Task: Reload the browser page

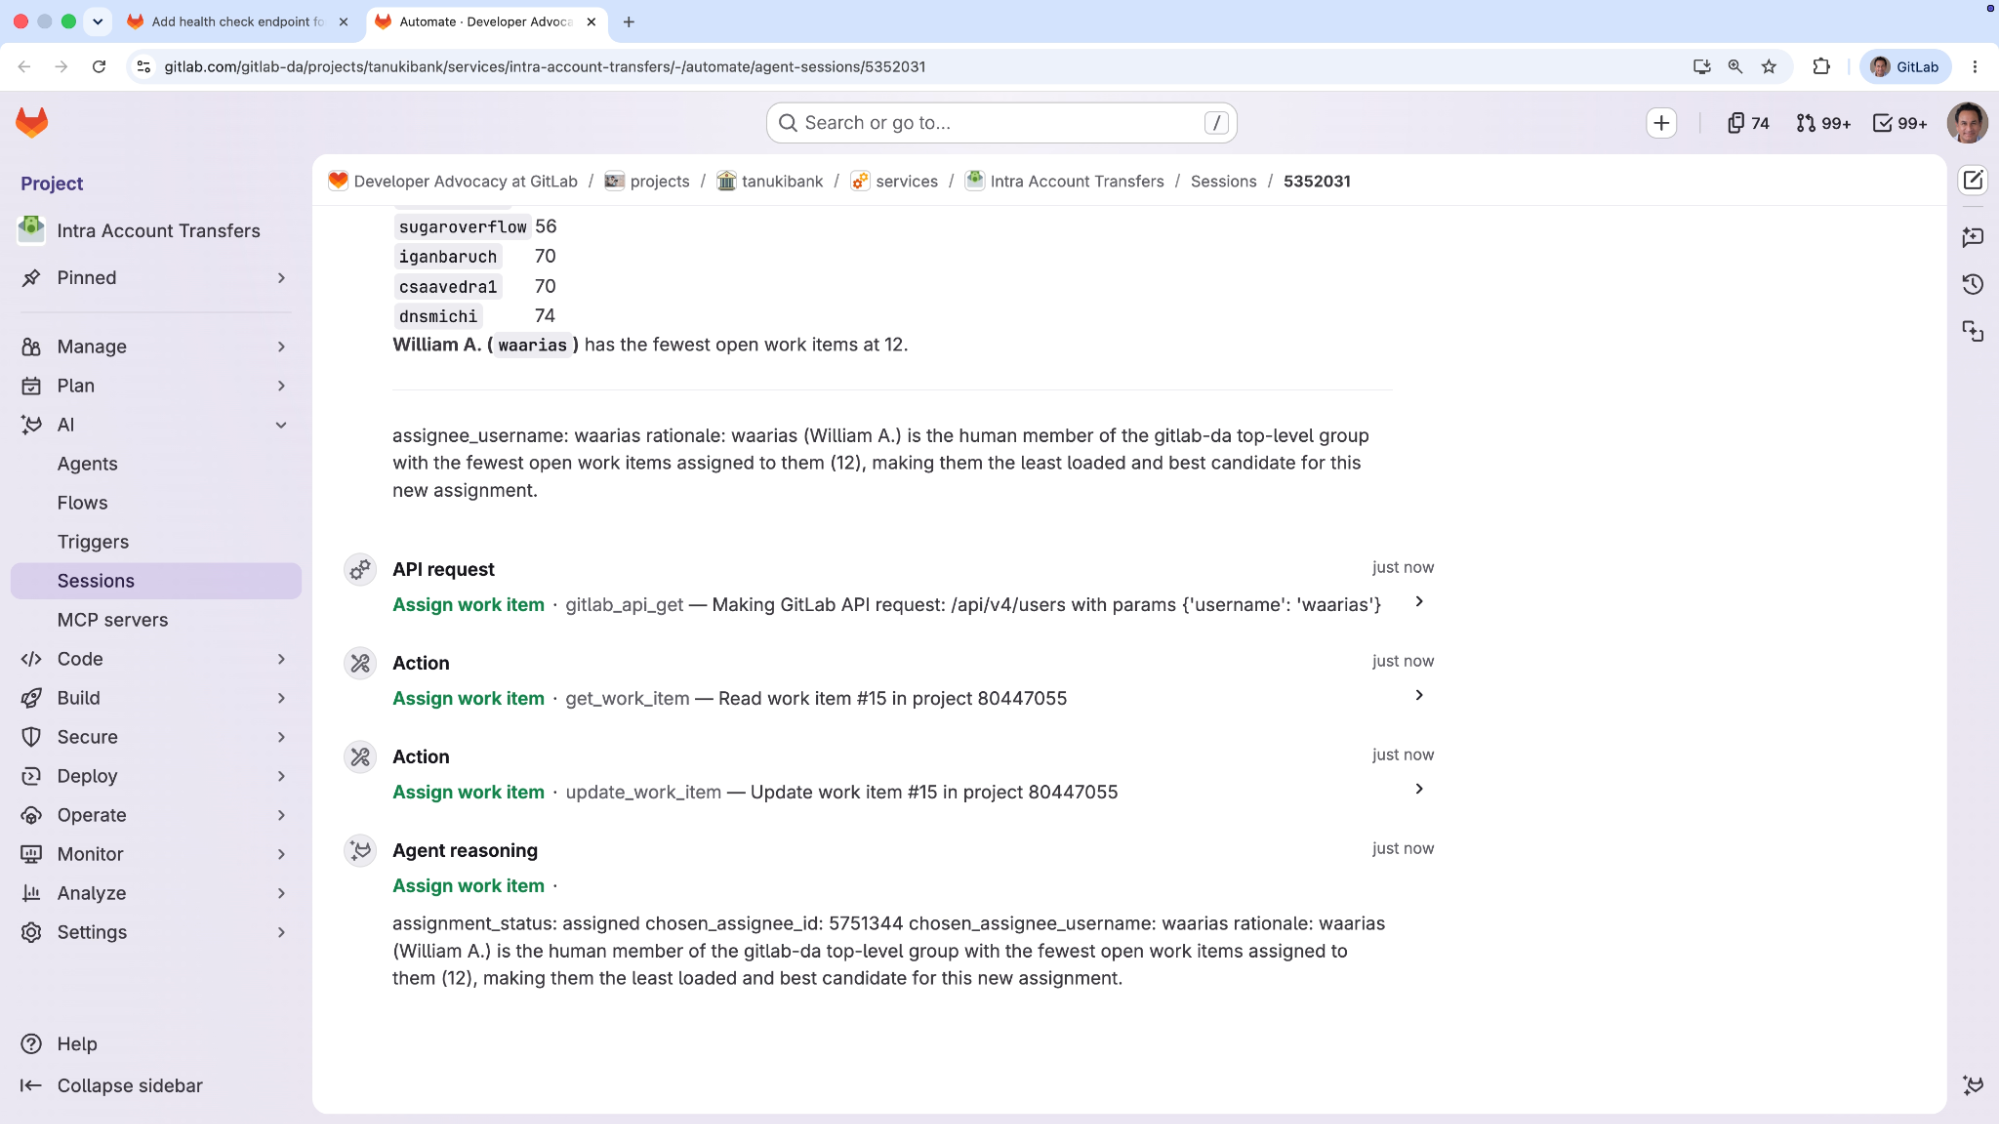Action: click(98, 67)
